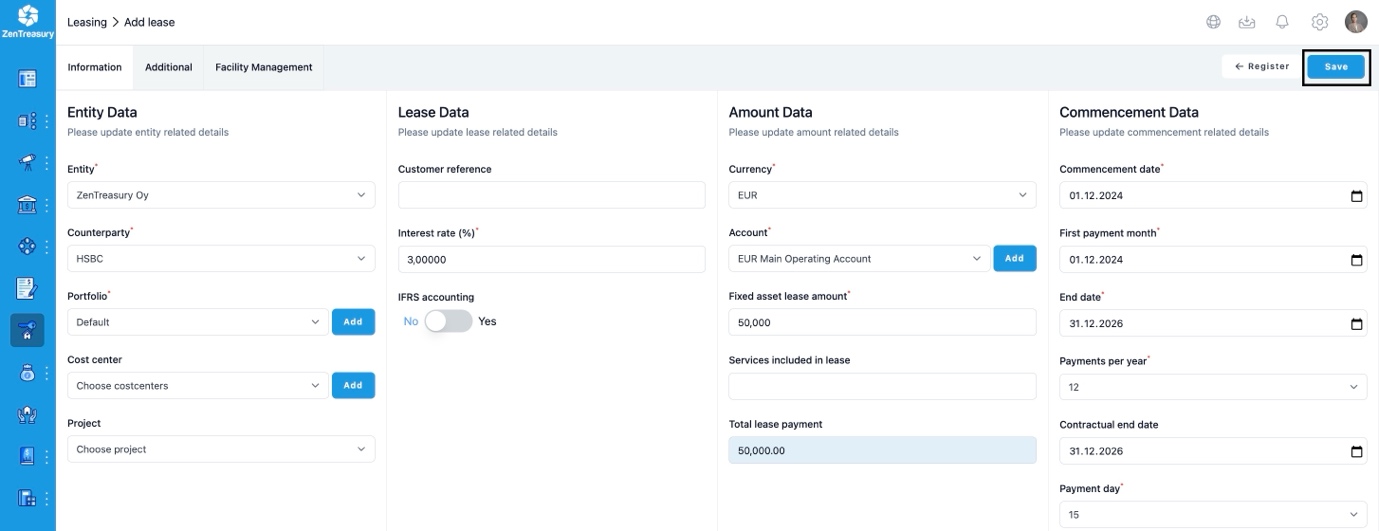The image size is (1379, 531).
Task: Click the Fixed asset lease amount field
Action: click(x=882, y=322)
